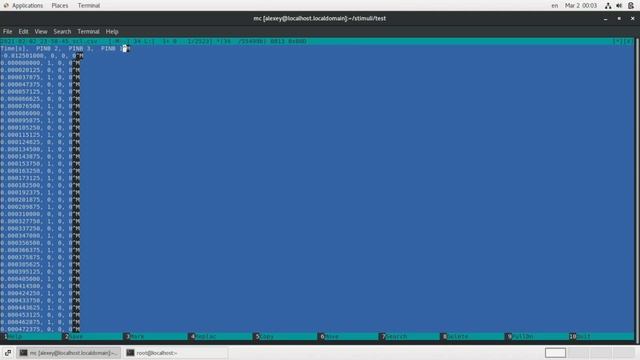Image resolution: width=640 pixels, height=360 pixels.
Task: Click the 7 Search function key
Action: click(410, 336)
